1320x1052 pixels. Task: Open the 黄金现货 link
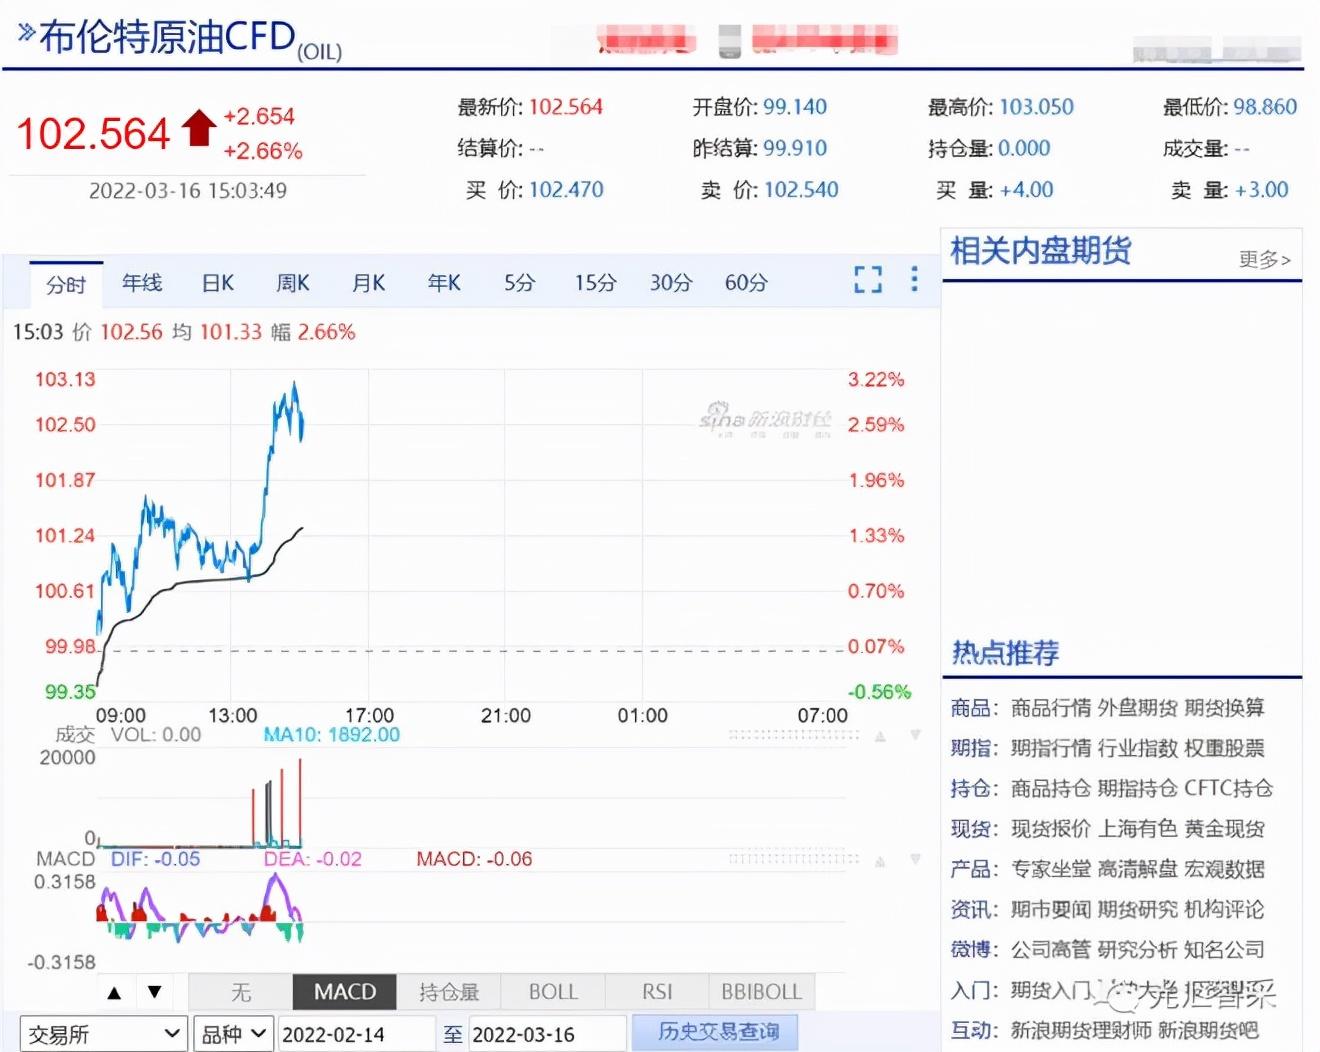[x=1225, y=829]
